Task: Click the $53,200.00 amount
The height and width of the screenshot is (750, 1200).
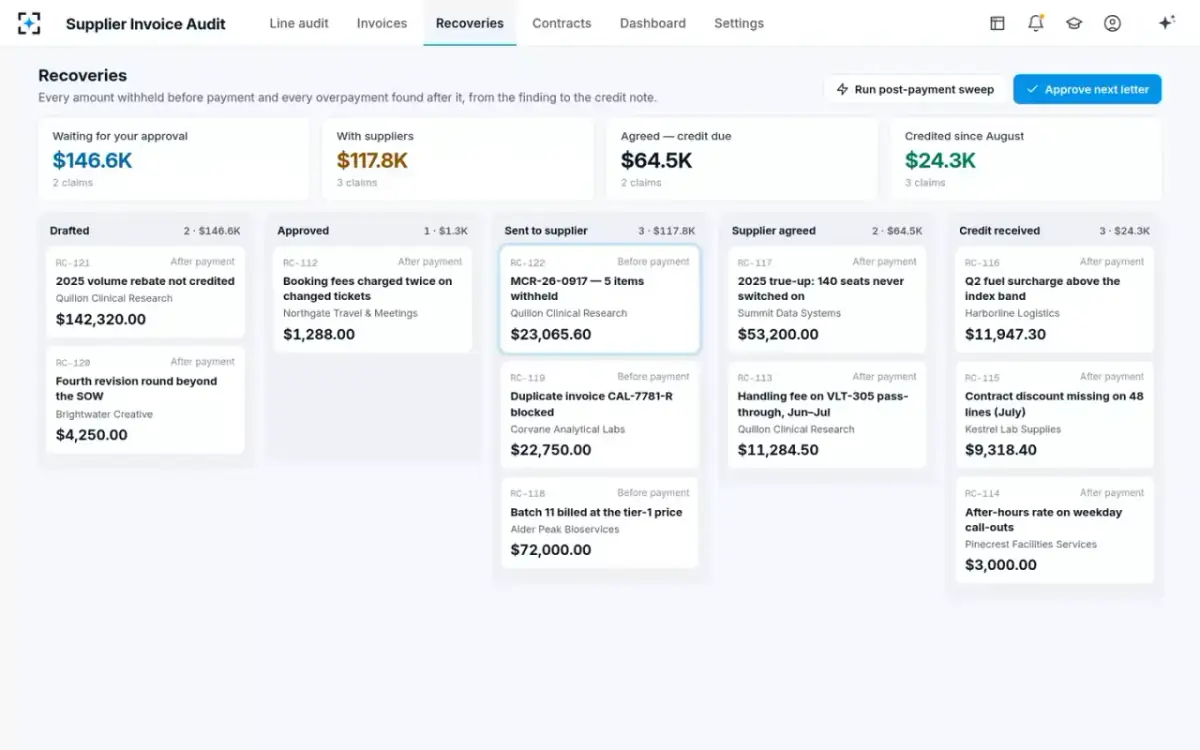Action: [x=778, y=334]
